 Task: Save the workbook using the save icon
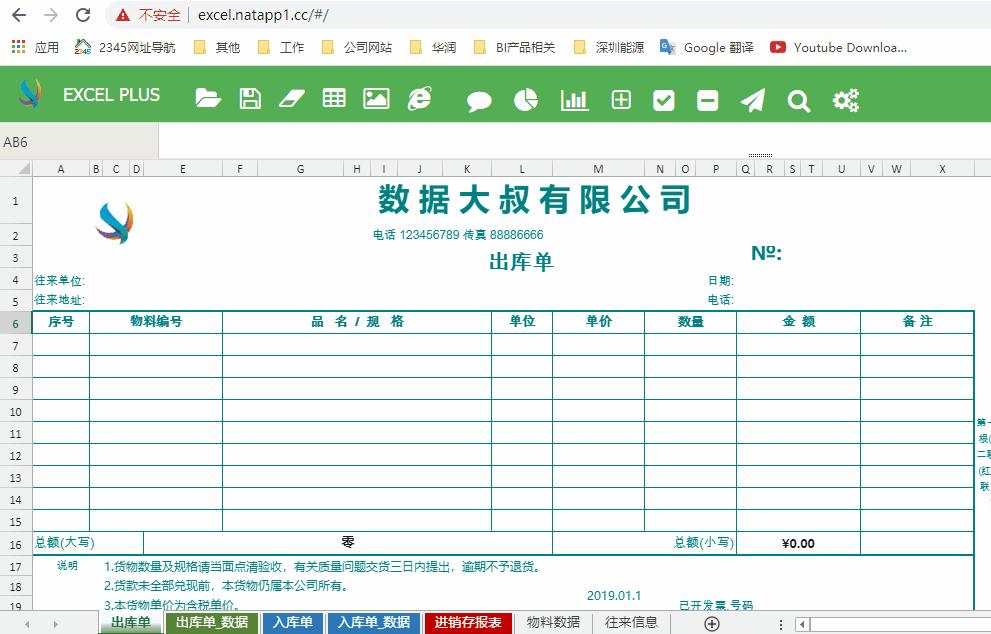point(248,98)
